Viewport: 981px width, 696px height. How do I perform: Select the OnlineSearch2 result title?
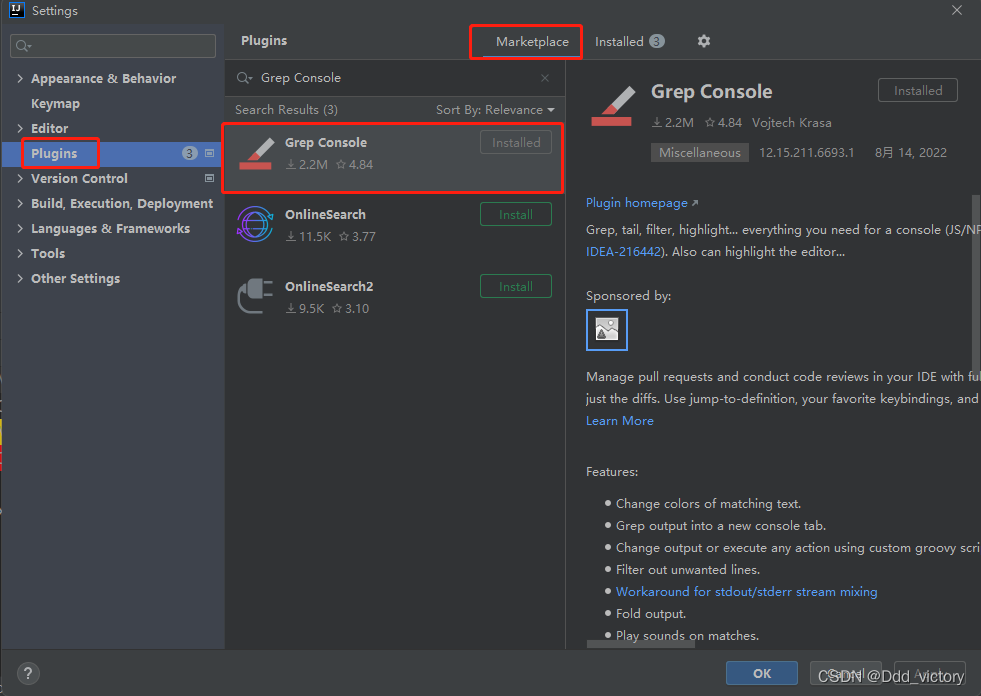pos(329,287)
